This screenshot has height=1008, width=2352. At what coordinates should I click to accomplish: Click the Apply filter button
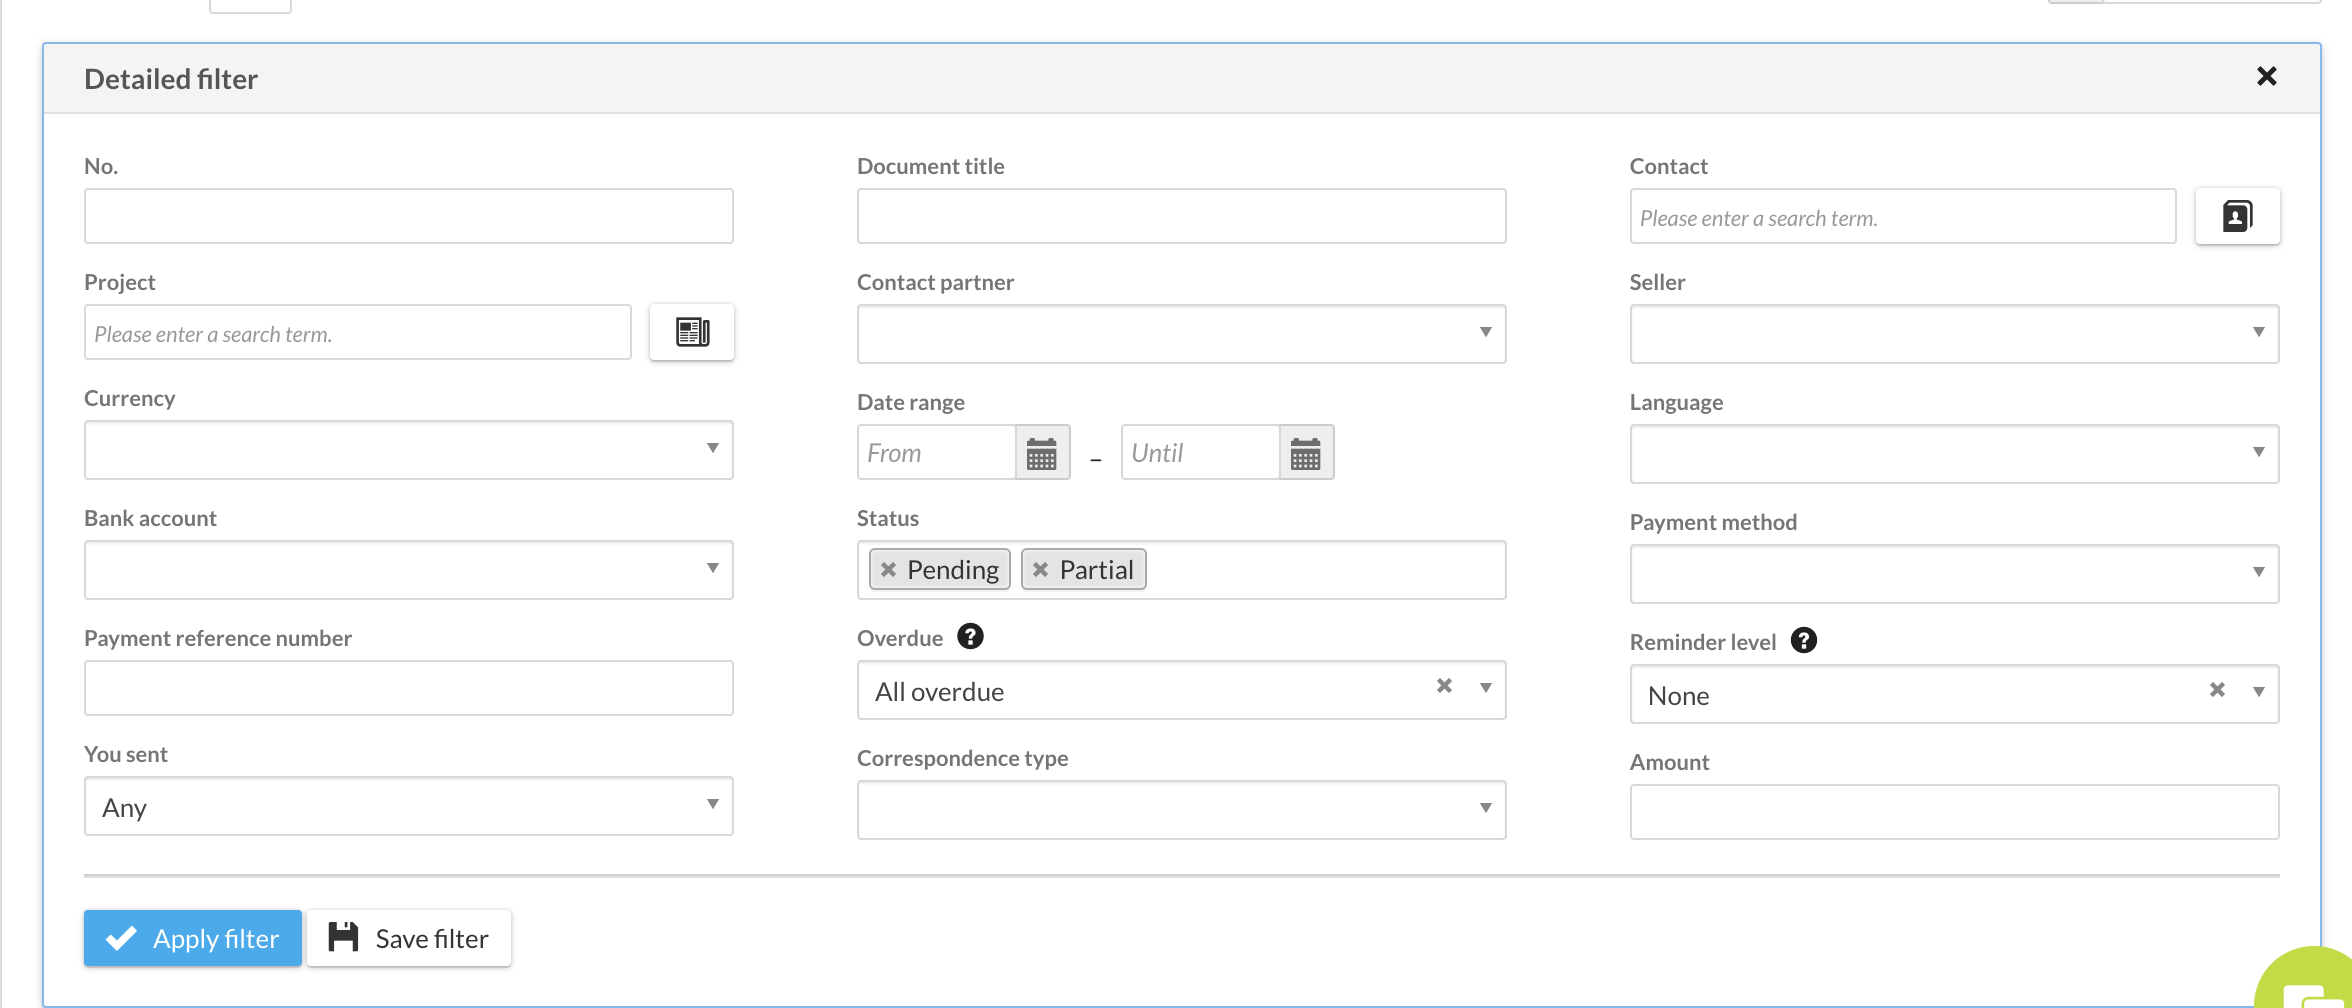[x=193, y=938]
